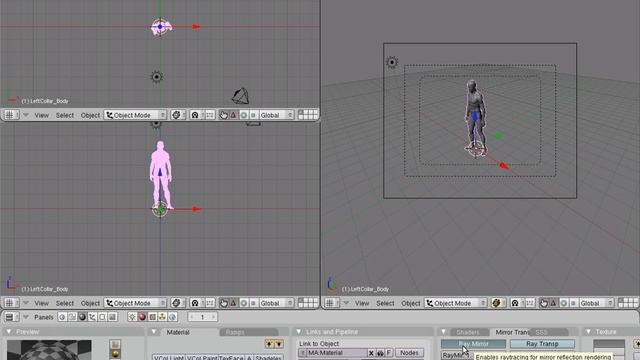Click the auto-name icon beside MA:Material
The image size is (640, 360).
[x=380, y=353]
